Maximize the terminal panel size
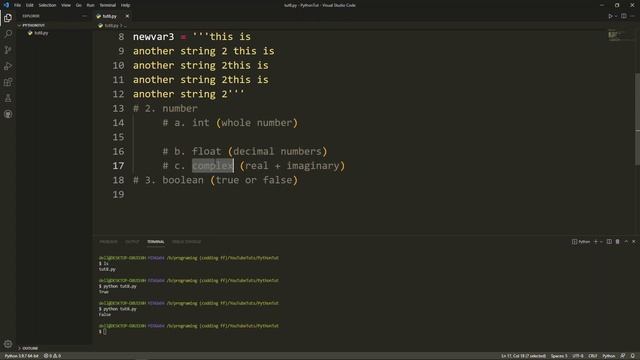 [x=626, y=242]
